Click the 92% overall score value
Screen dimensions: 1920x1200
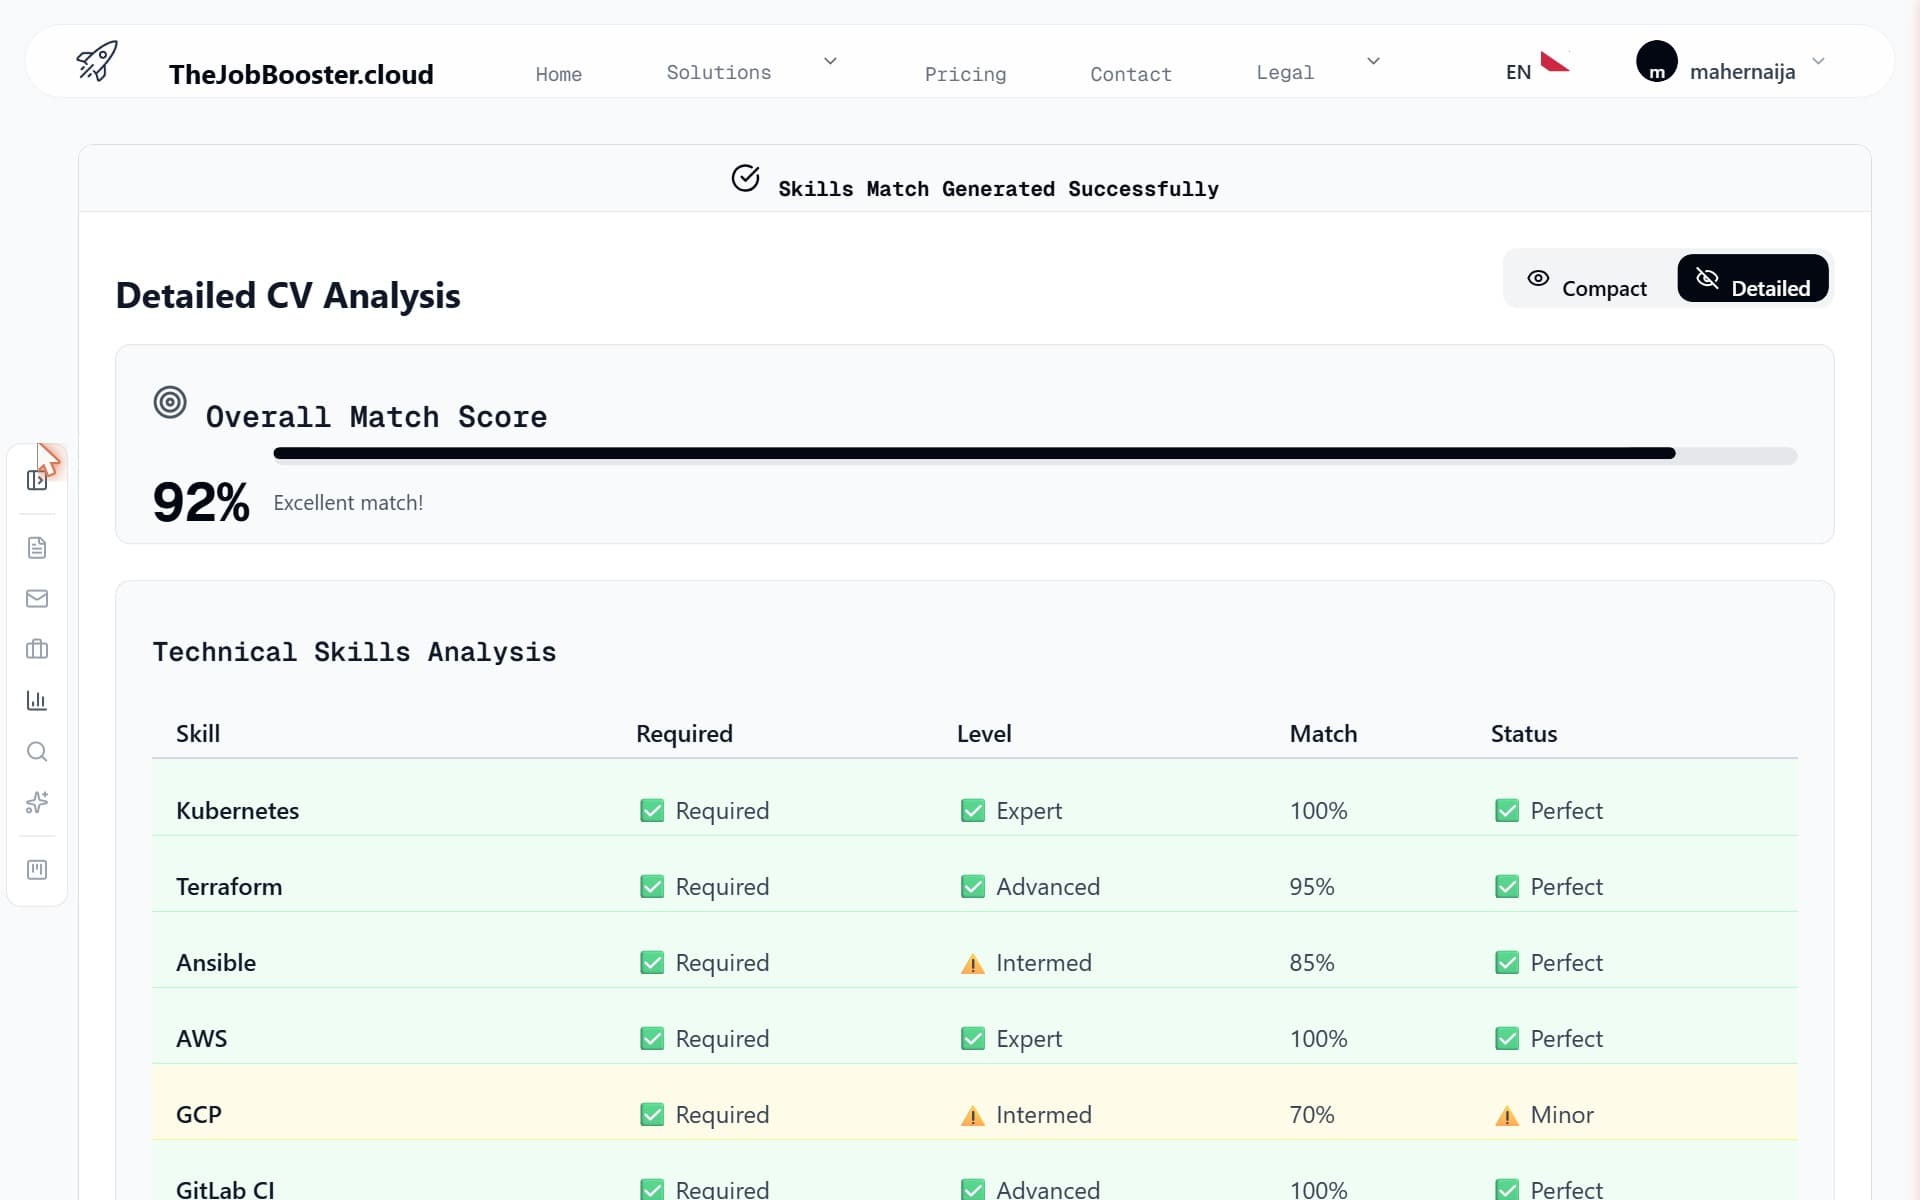(x=201, y=502)
